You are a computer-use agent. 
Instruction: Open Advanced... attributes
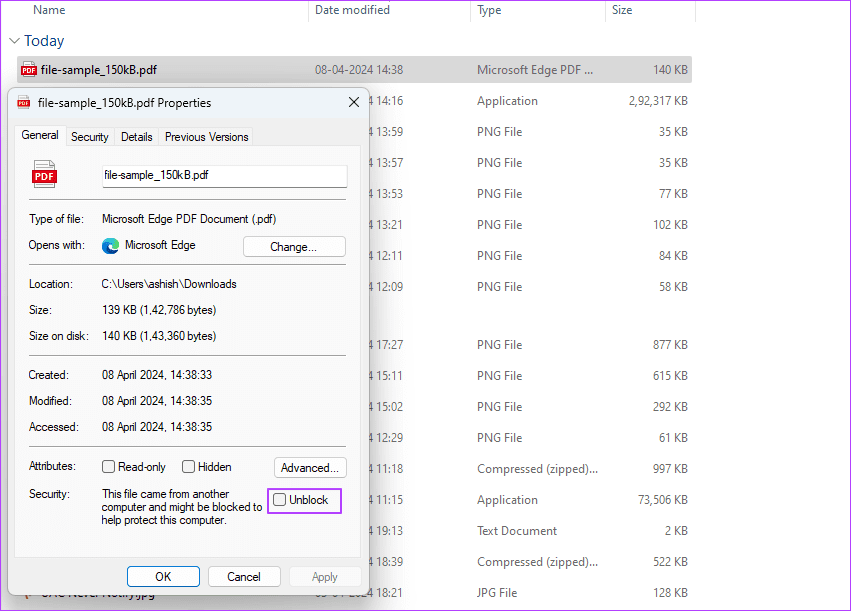pyautogui.click(x=310, y=468)
